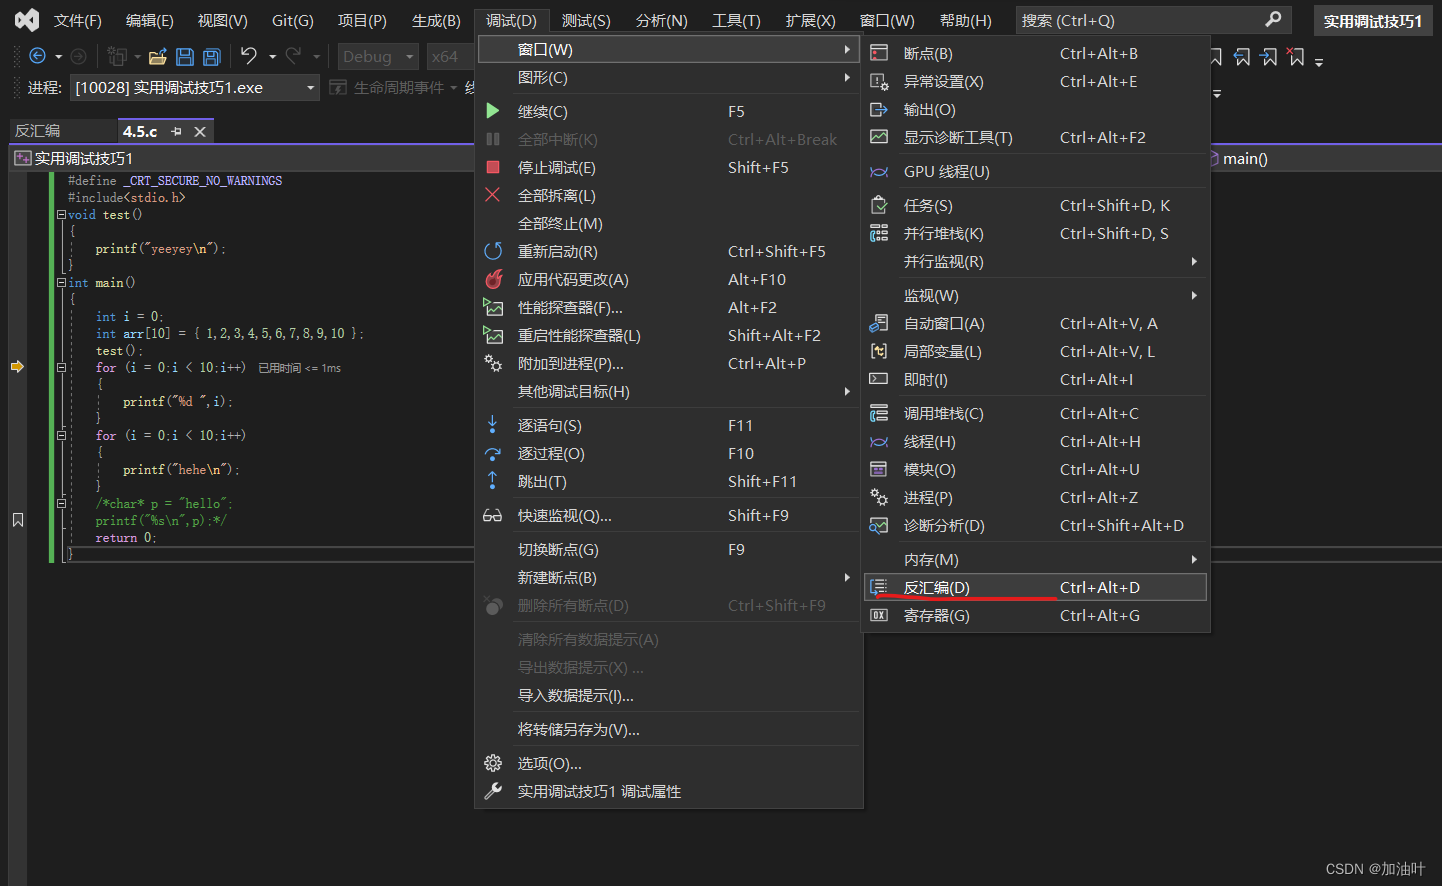Image resolution: width=1442 pixels, height=886 pixels.
Task: Open 文件(F) menu
Action: [x=78, y=20]
